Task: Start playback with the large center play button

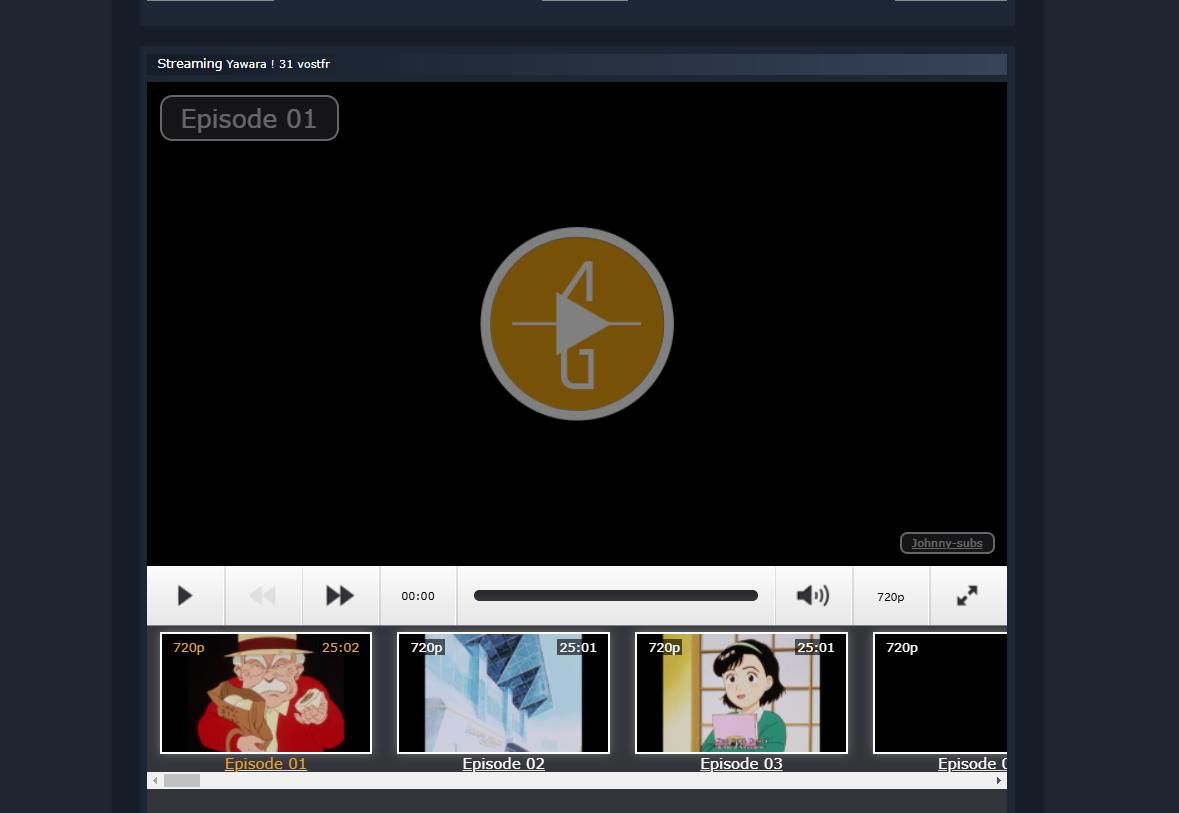Action: coord(577,323)
